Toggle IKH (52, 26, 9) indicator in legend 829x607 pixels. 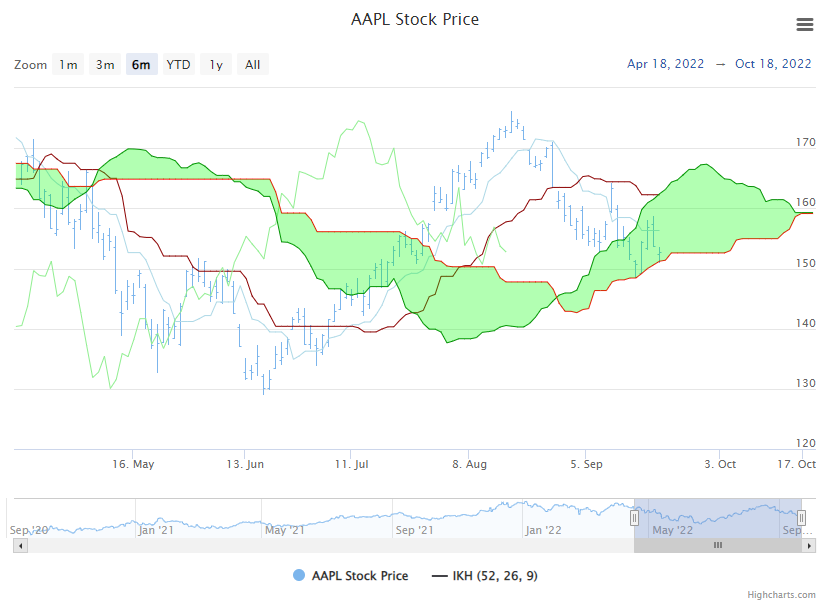(485, 575)
